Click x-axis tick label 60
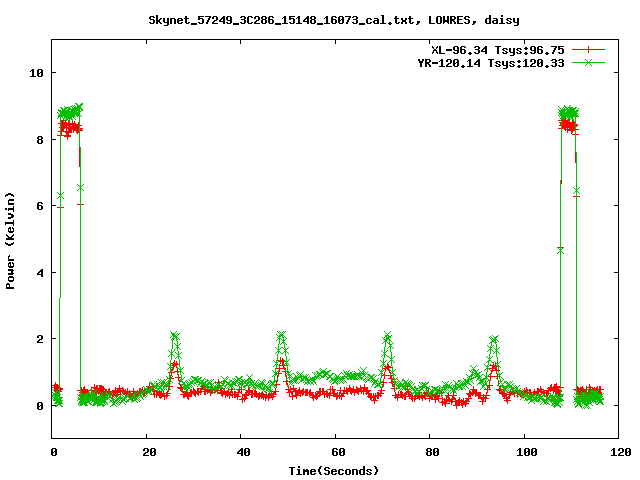Viewport: 640px width, 480px height. point(338,452)
